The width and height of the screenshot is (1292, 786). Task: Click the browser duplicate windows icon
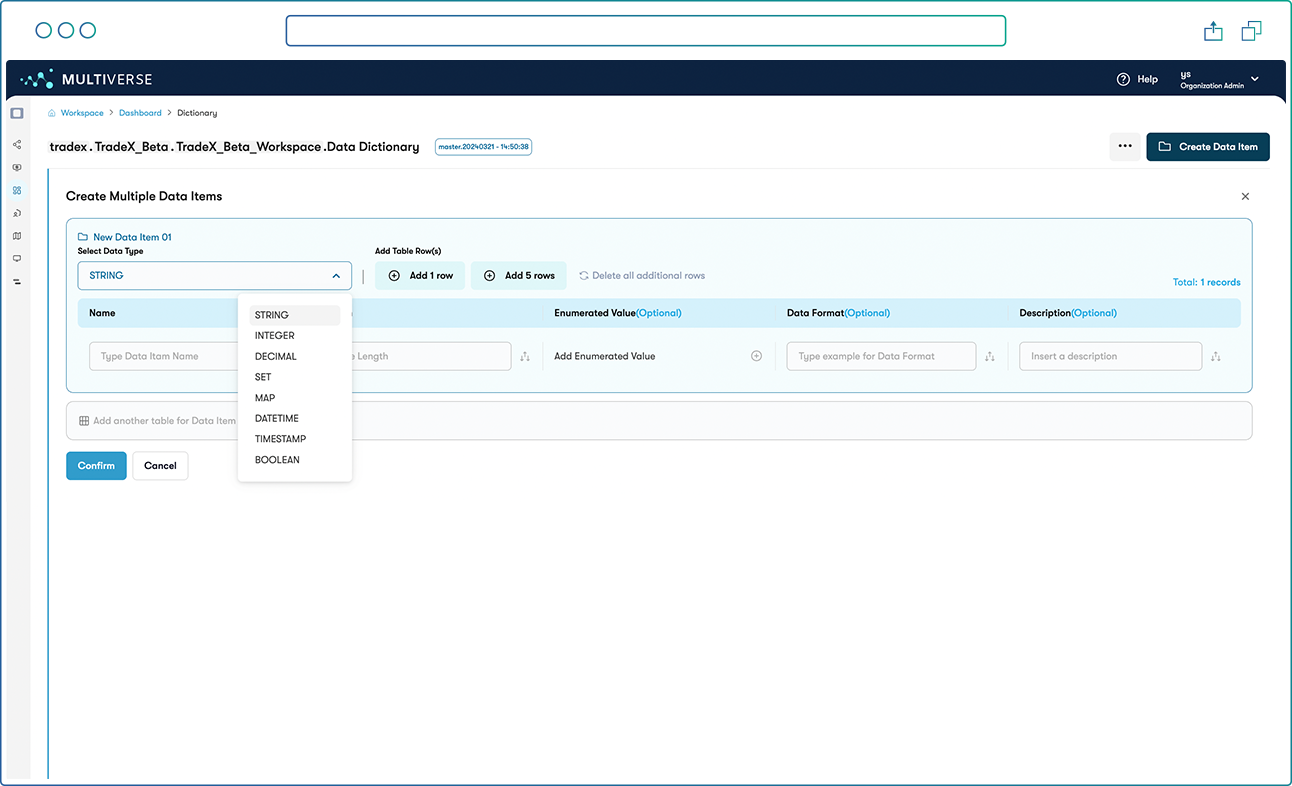click(x=1251, y=31)
